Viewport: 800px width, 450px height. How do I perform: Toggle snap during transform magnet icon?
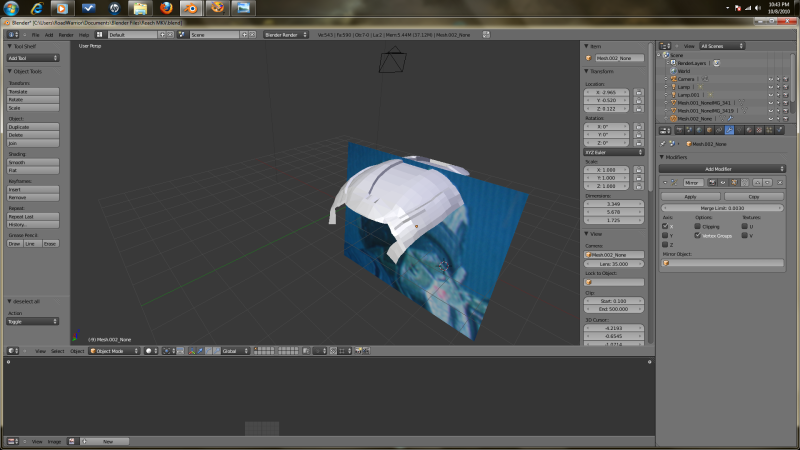point(334,351)
